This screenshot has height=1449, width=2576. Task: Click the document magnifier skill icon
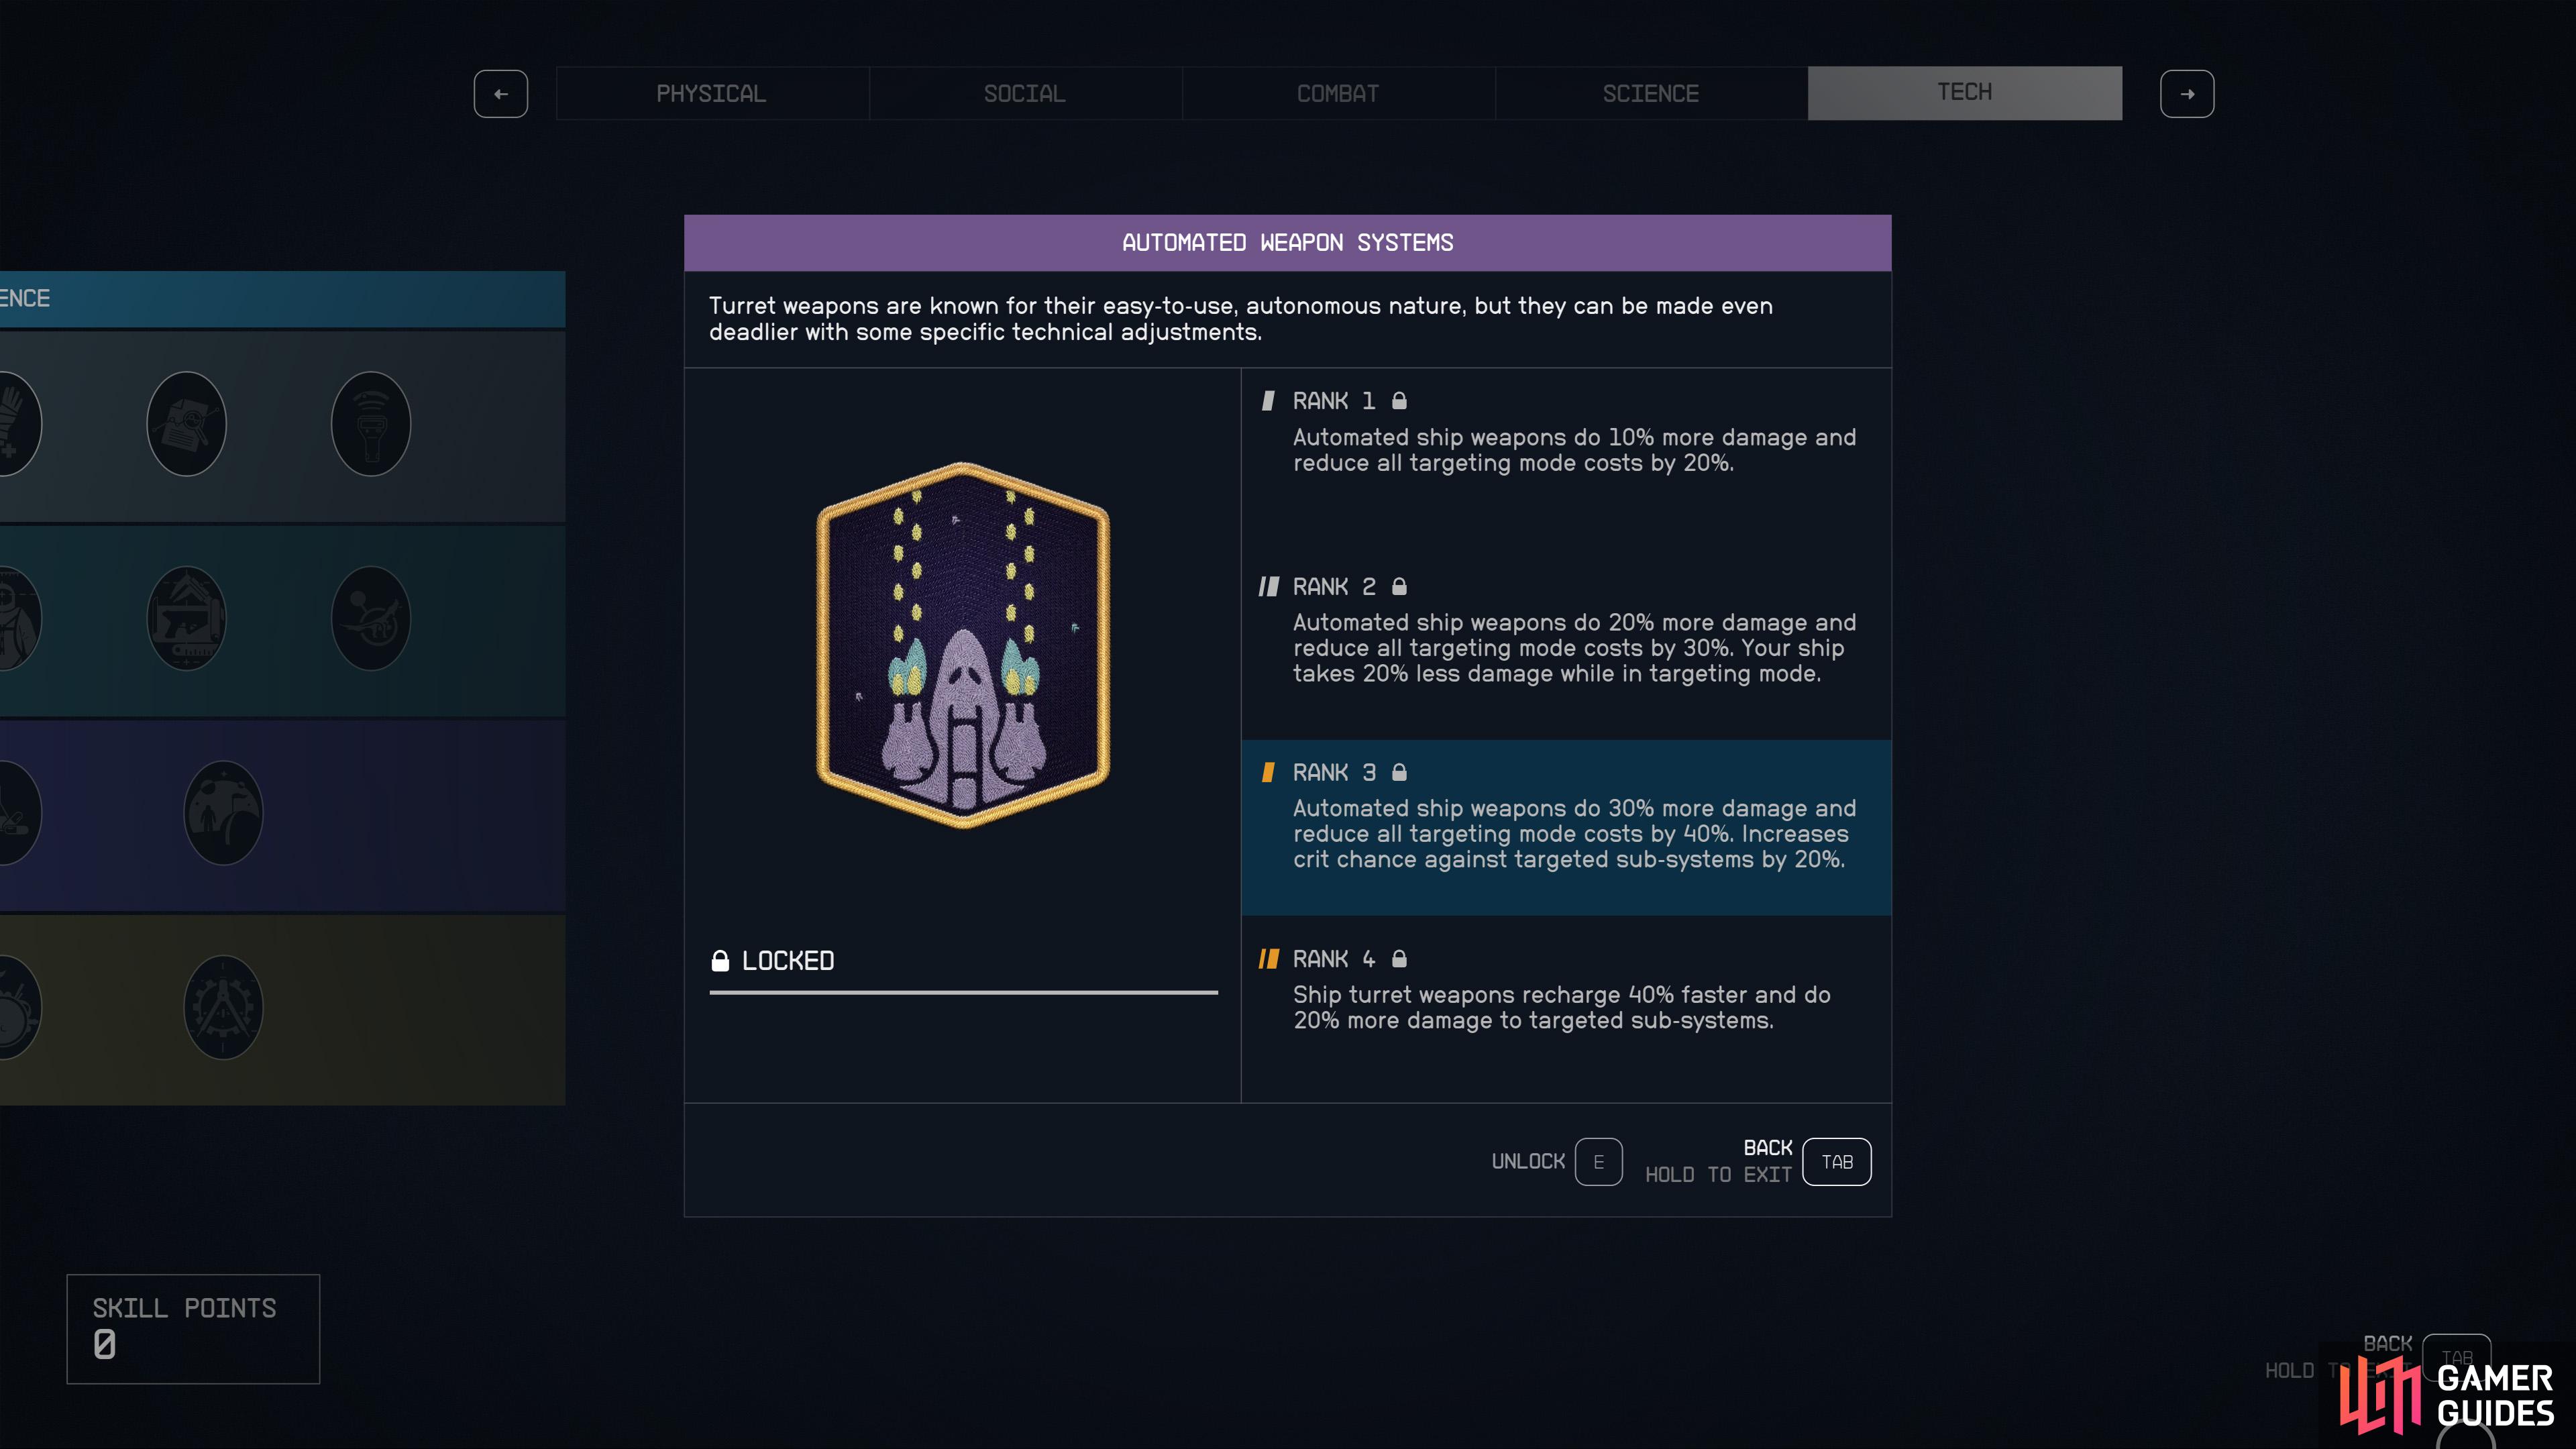pyautogui.click(x=187, y=424)
